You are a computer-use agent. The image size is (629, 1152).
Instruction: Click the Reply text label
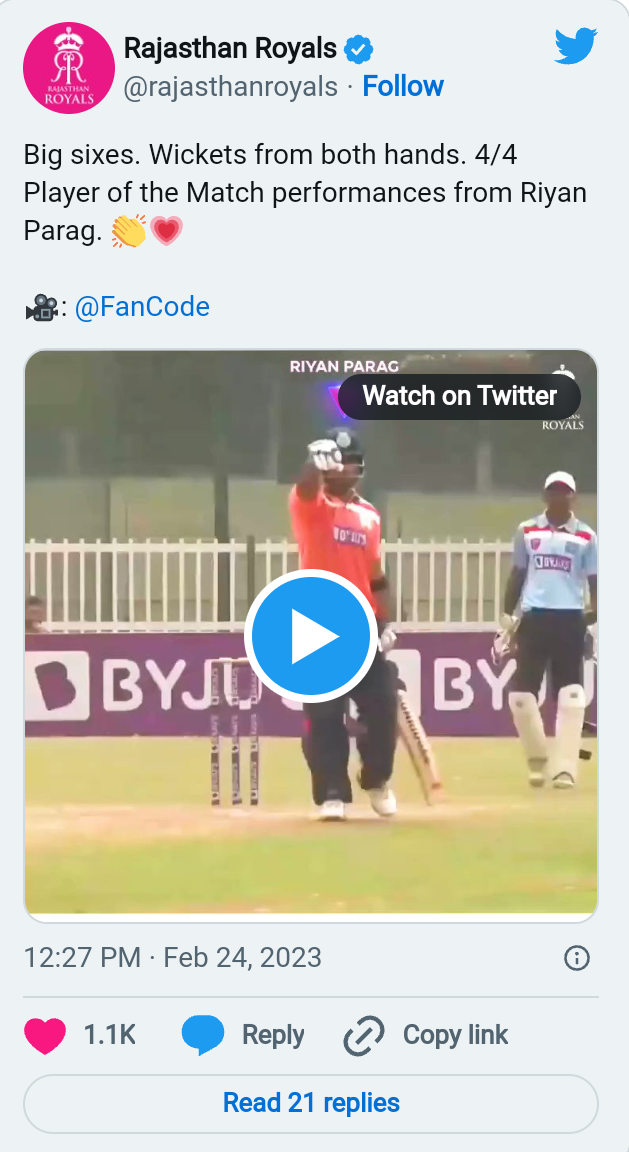pos(273,1035)
